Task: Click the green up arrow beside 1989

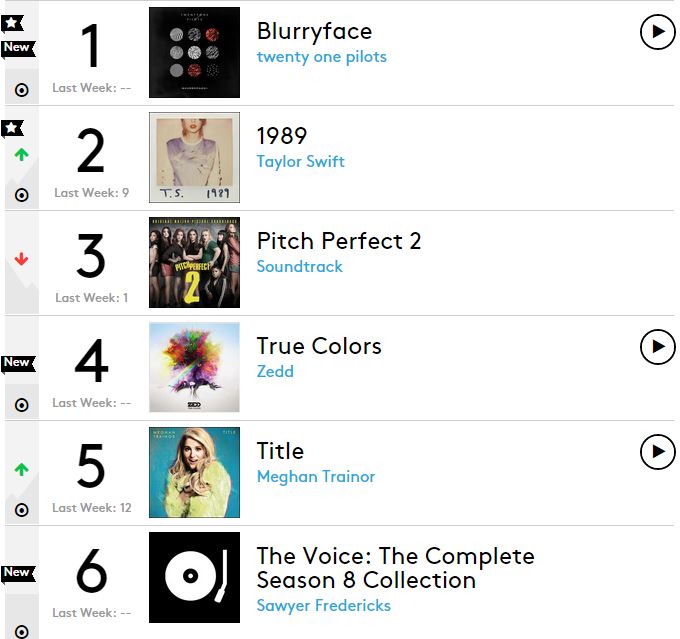Action: tap(21, 154)
